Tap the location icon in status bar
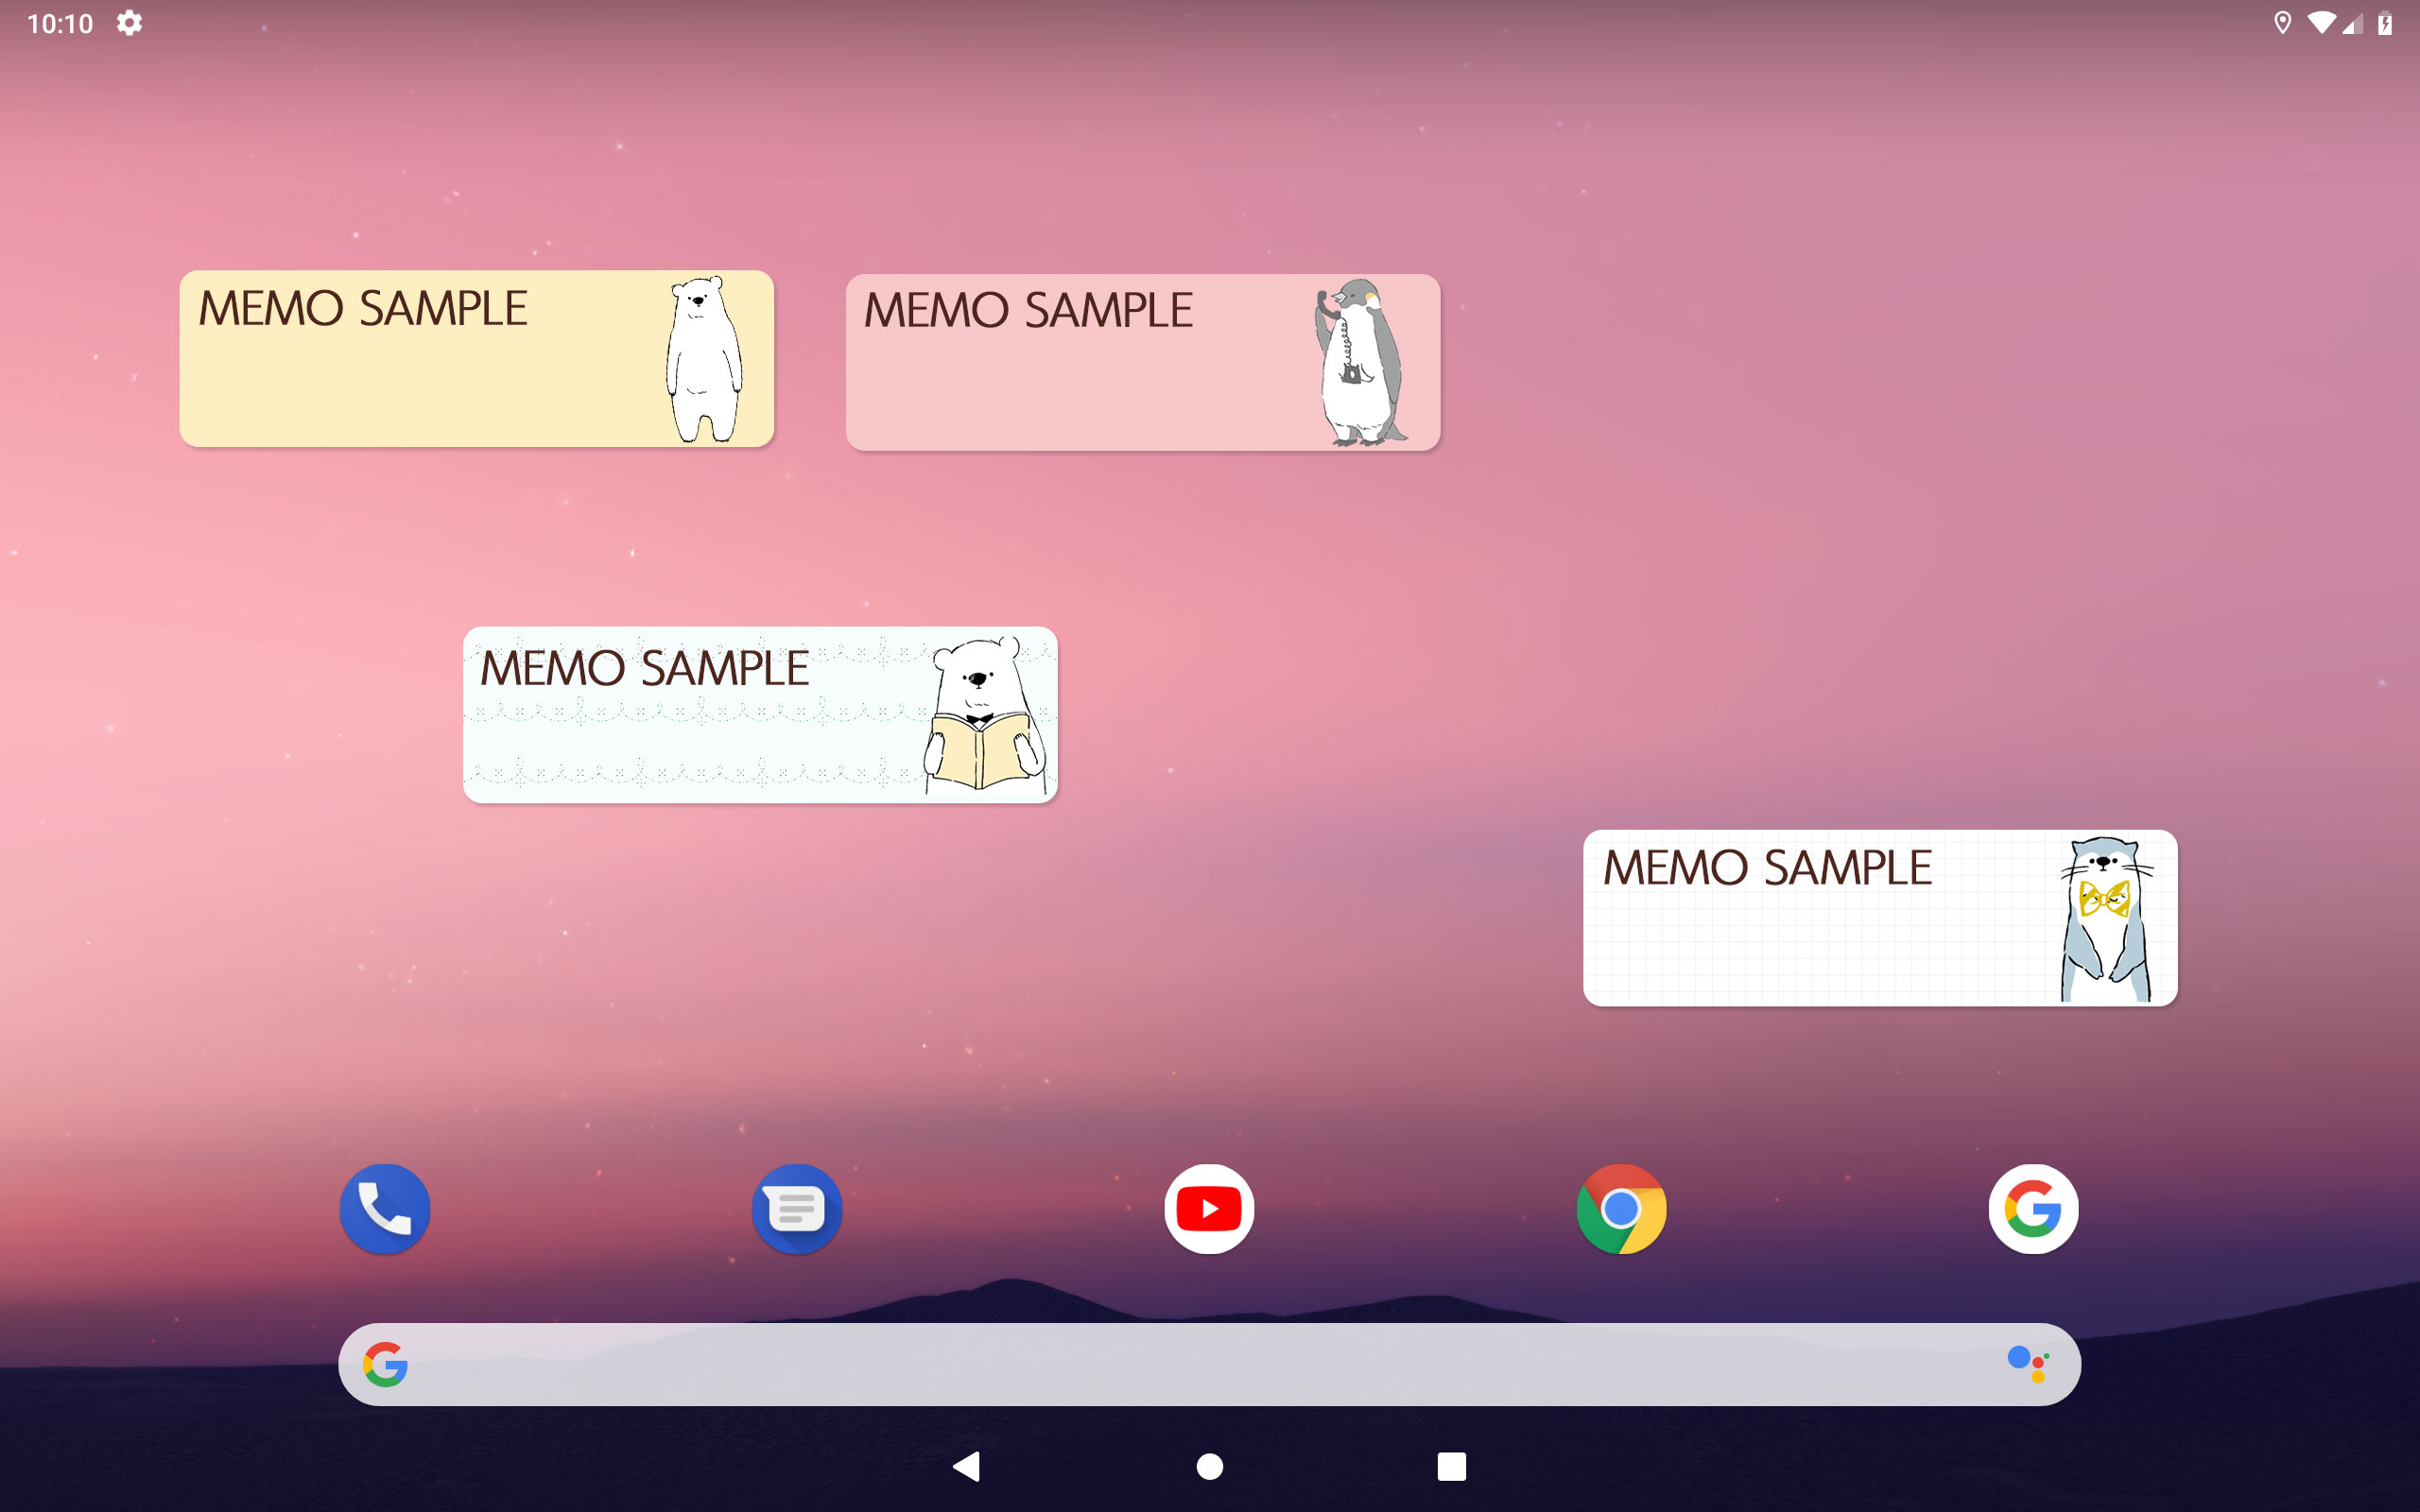This screenshot has height=1512, width=2420. point(2282,23)
